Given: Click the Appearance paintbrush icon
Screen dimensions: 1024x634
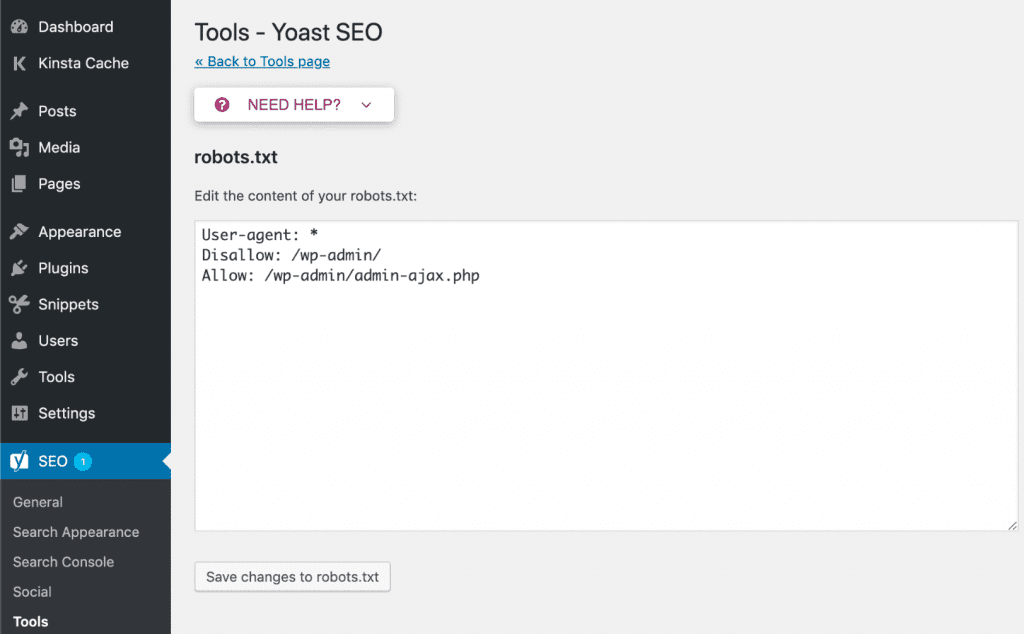Looking at the screenshot, I should 19,232.
